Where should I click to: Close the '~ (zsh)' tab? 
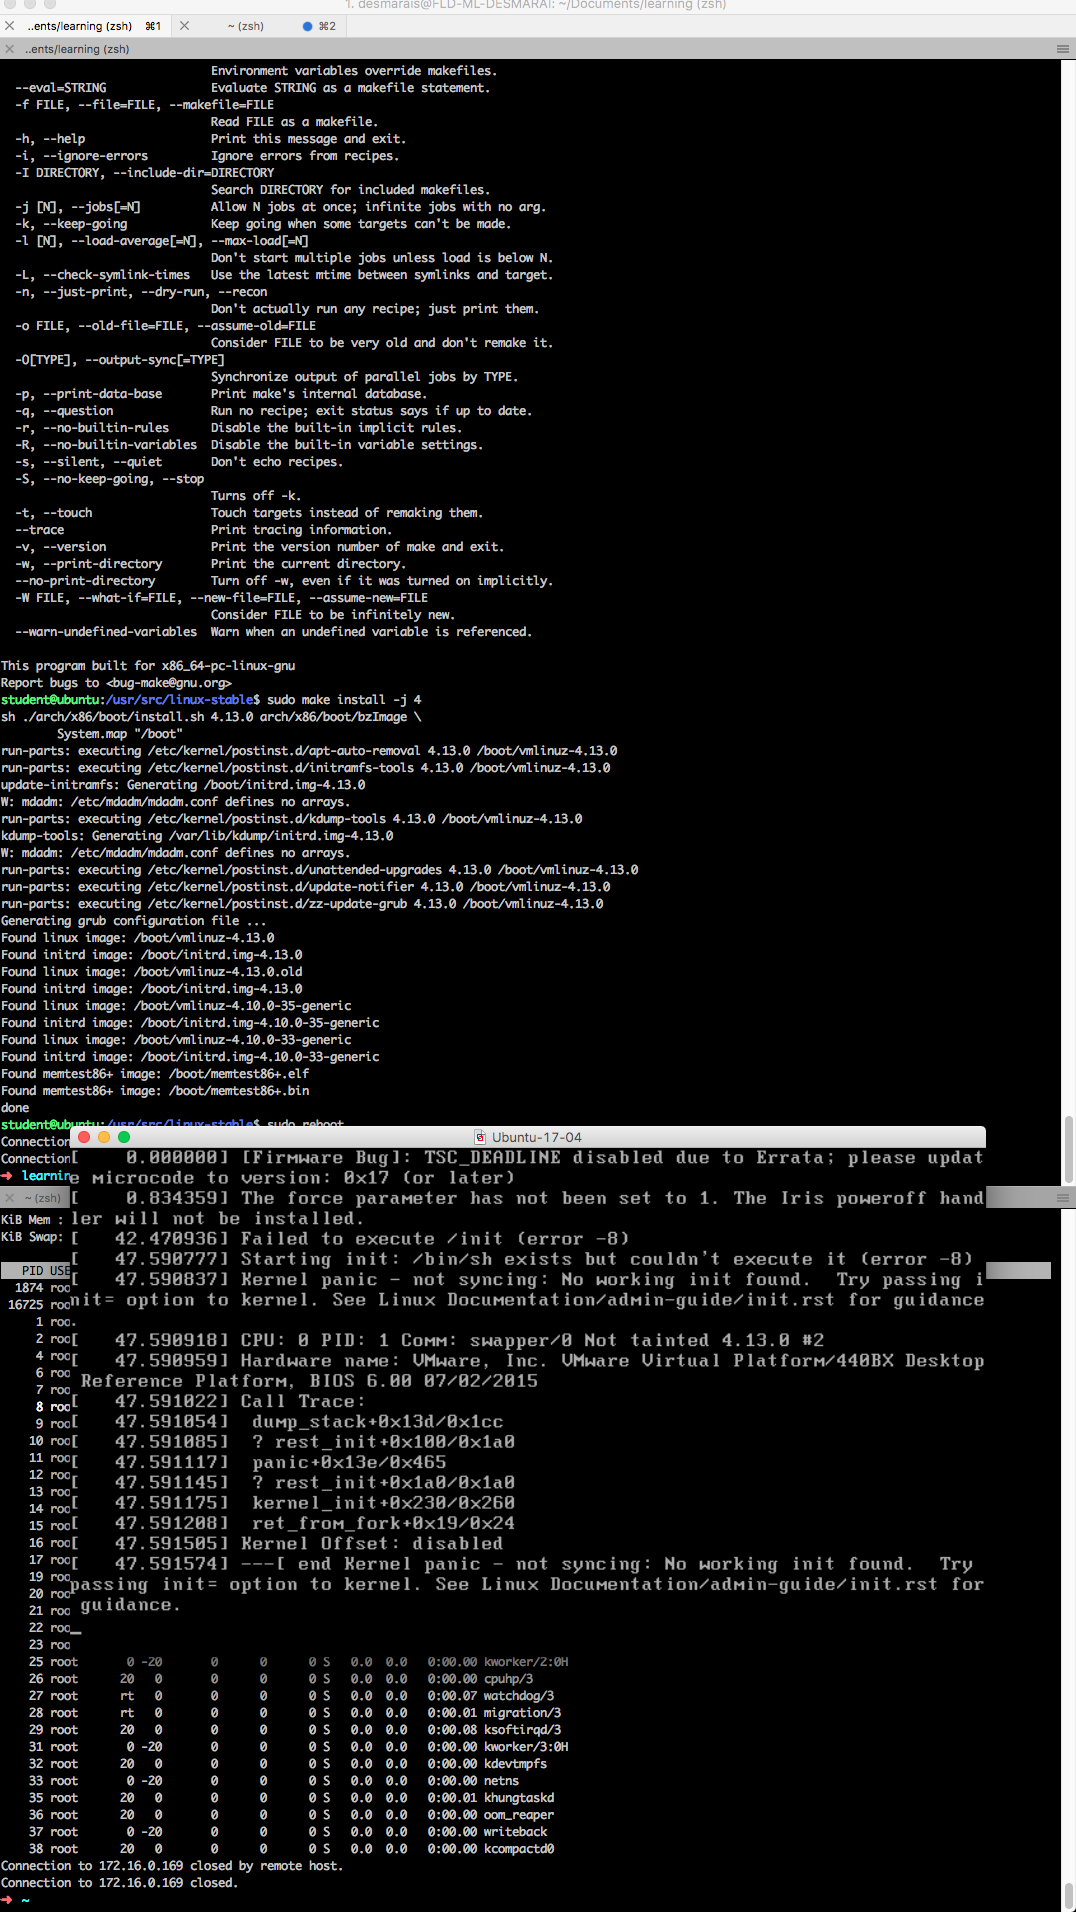184,26
